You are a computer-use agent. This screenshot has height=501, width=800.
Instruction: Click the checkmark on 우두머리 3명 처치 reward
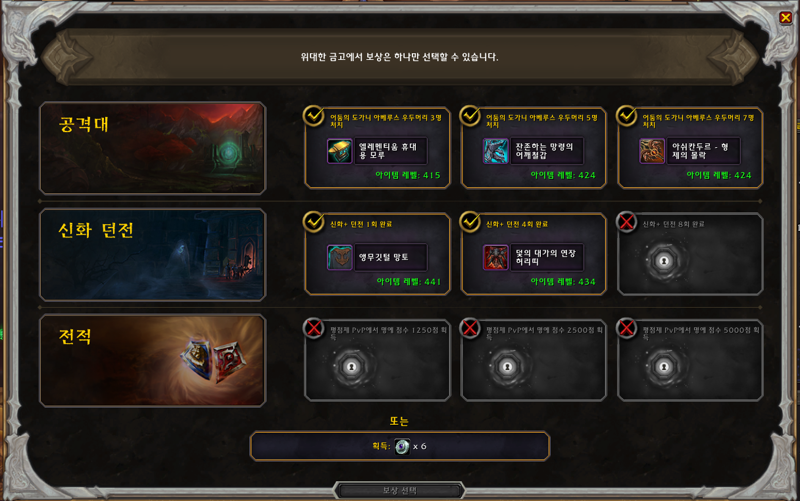pyautogui.click(x=313, y=116)
